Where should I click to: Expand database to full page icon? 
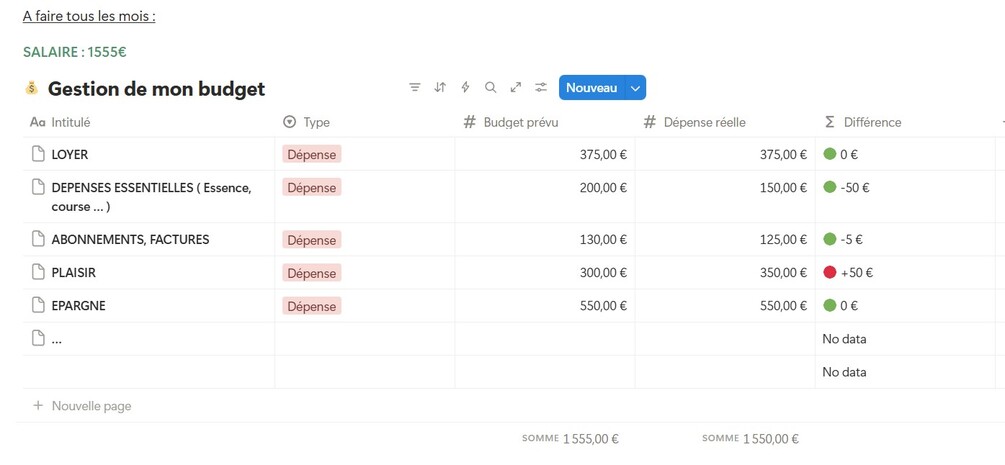coord(516,88)
